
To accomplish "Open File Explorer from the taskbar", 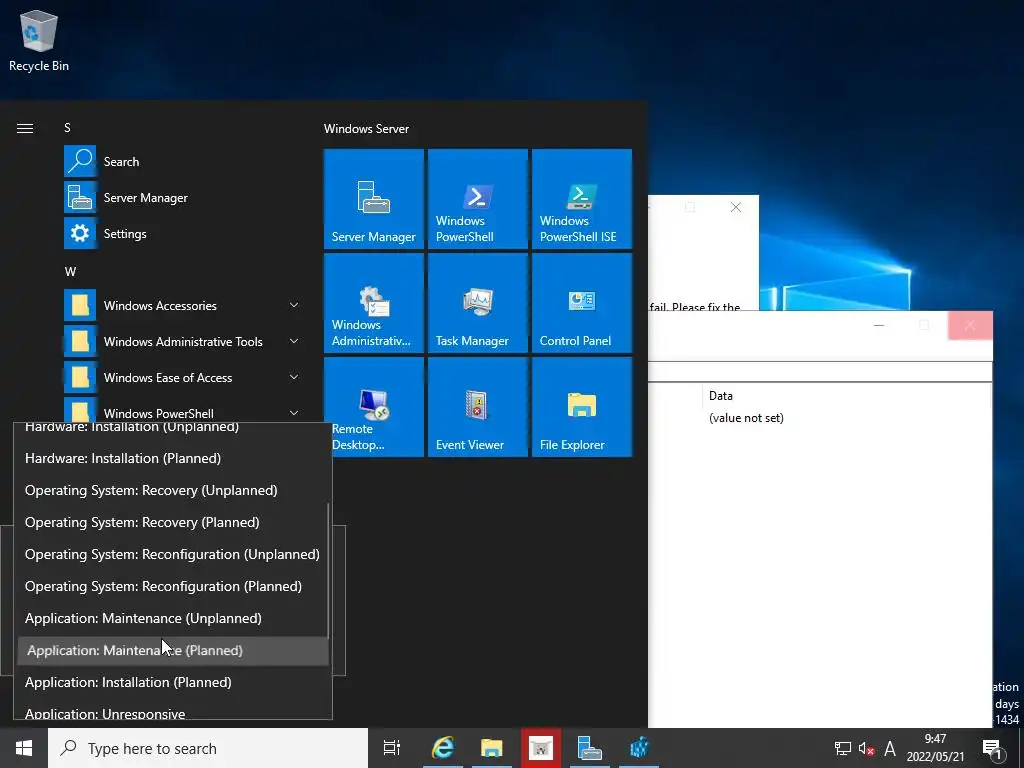I will 492,748.
